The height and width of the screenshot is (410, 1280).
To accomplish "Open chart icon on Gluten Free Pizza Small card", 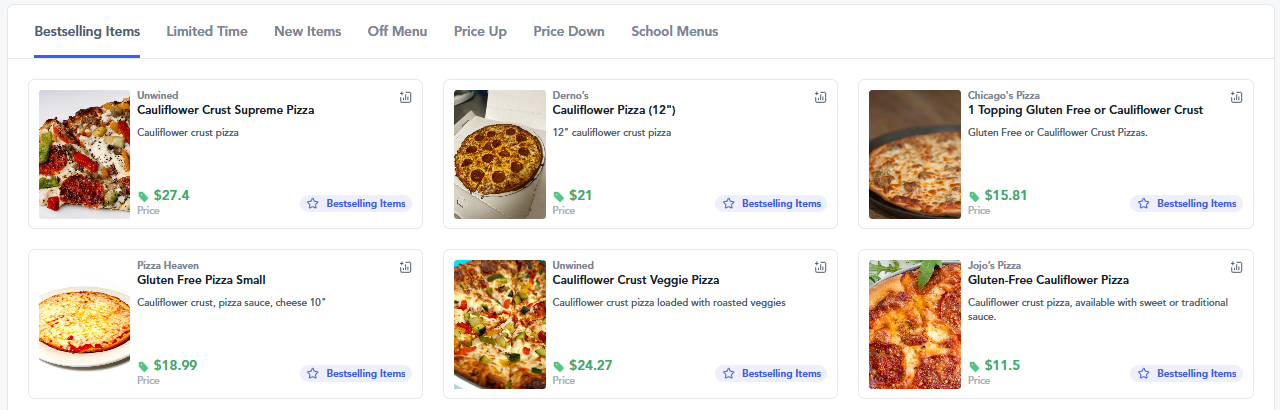I will tap(405, 267).
